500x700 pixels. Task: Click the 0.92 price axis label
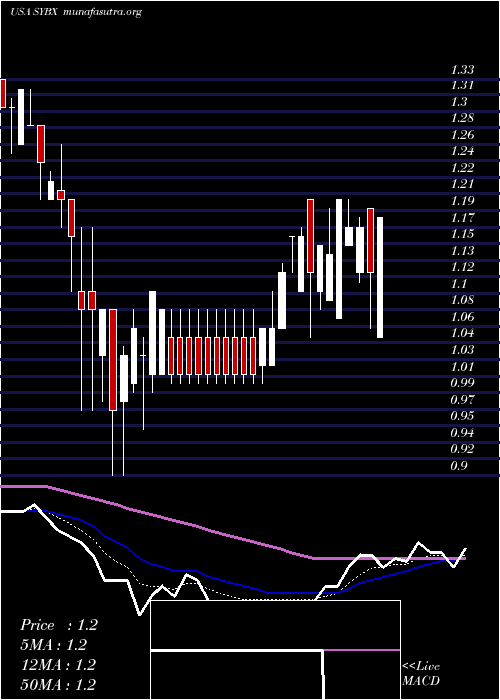(462, 449)
